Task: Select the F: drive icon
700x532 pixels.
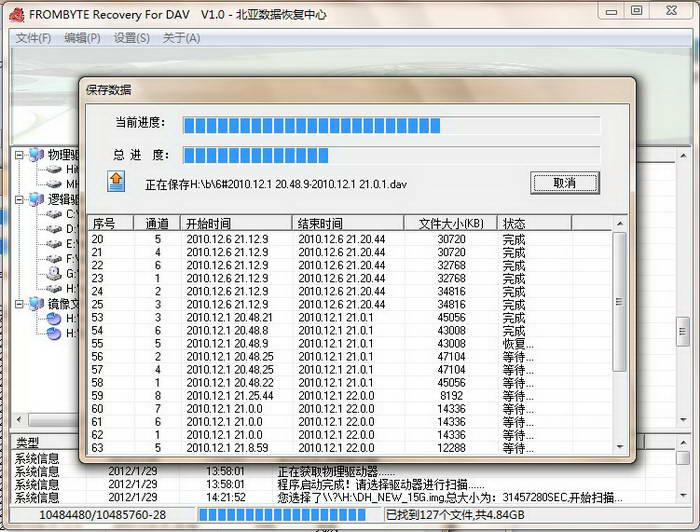Action: 54,259
